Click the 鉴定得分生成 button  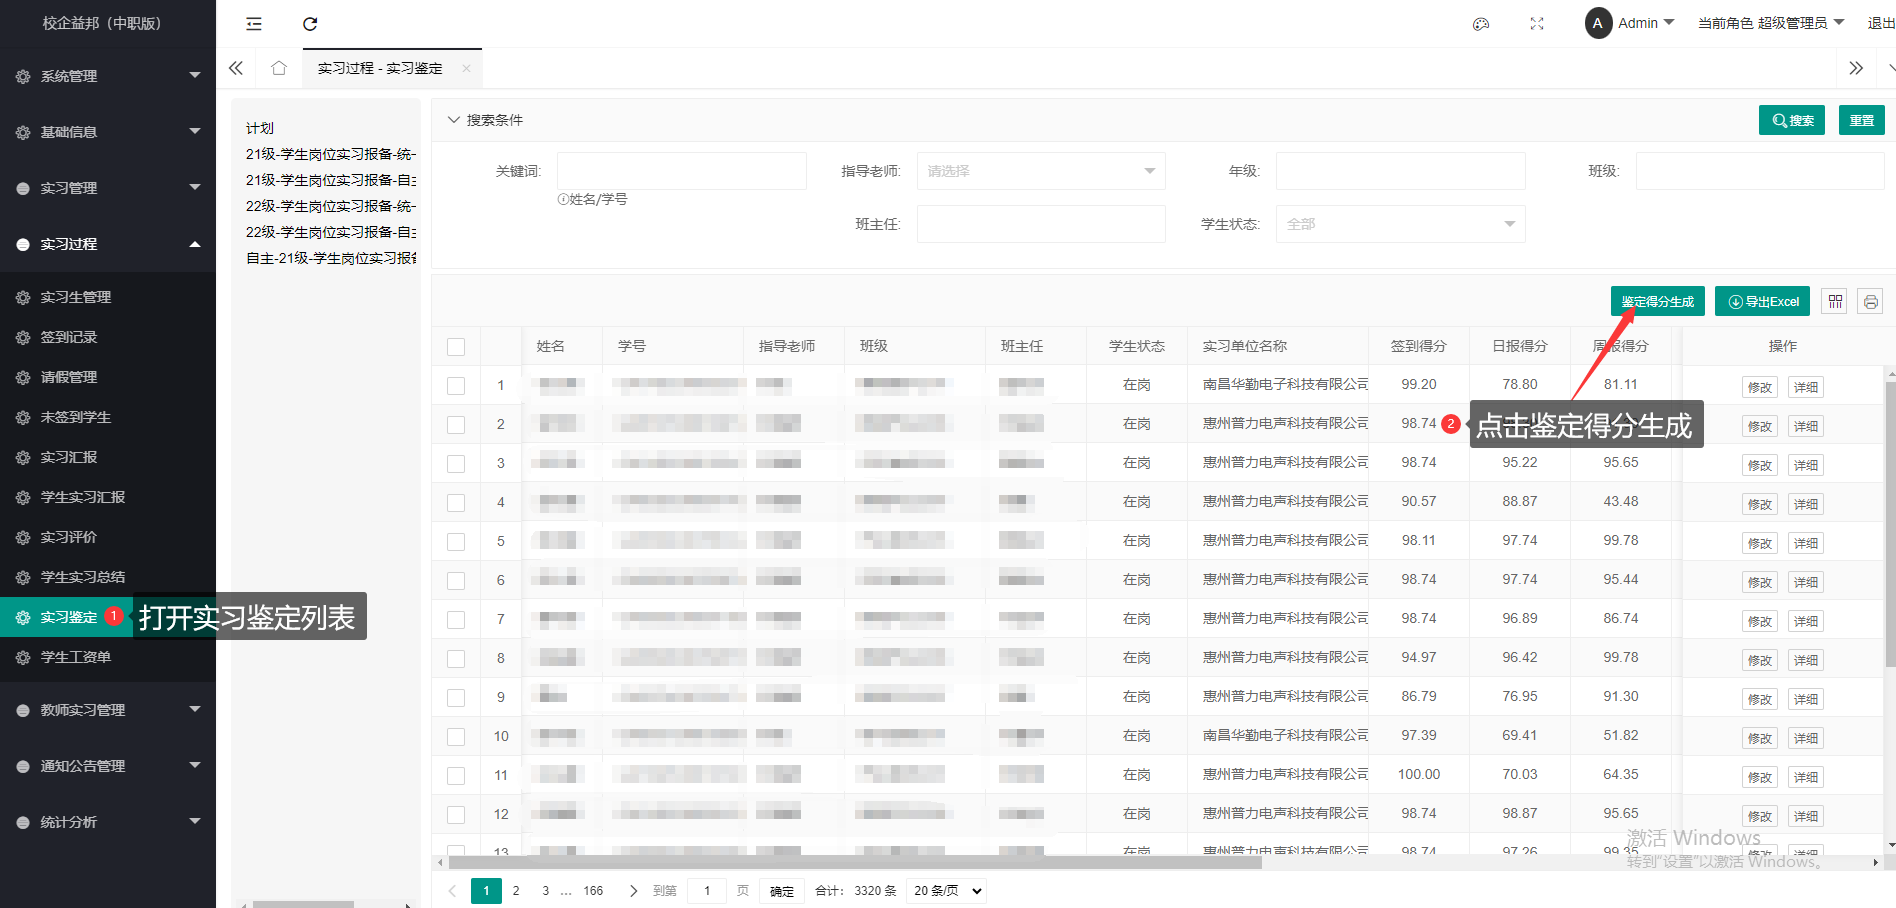click(x=1657, y=301)
